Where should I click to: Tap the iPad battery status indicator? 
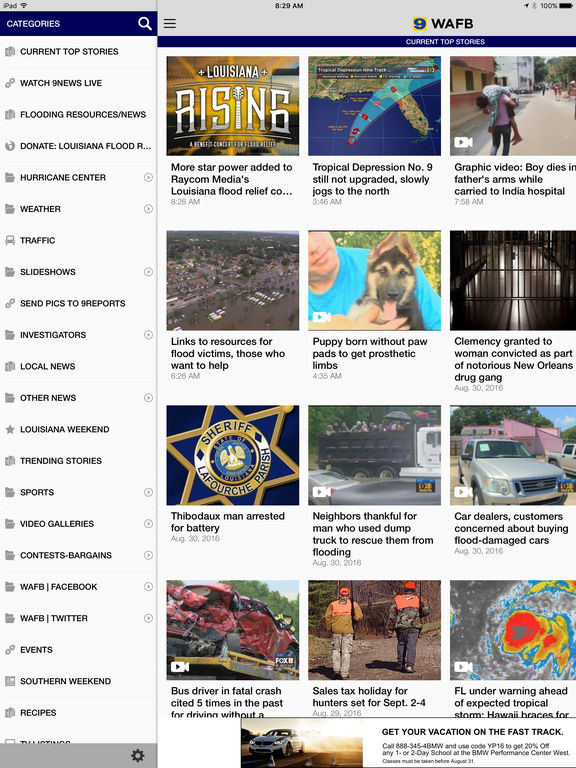point(565,6)
